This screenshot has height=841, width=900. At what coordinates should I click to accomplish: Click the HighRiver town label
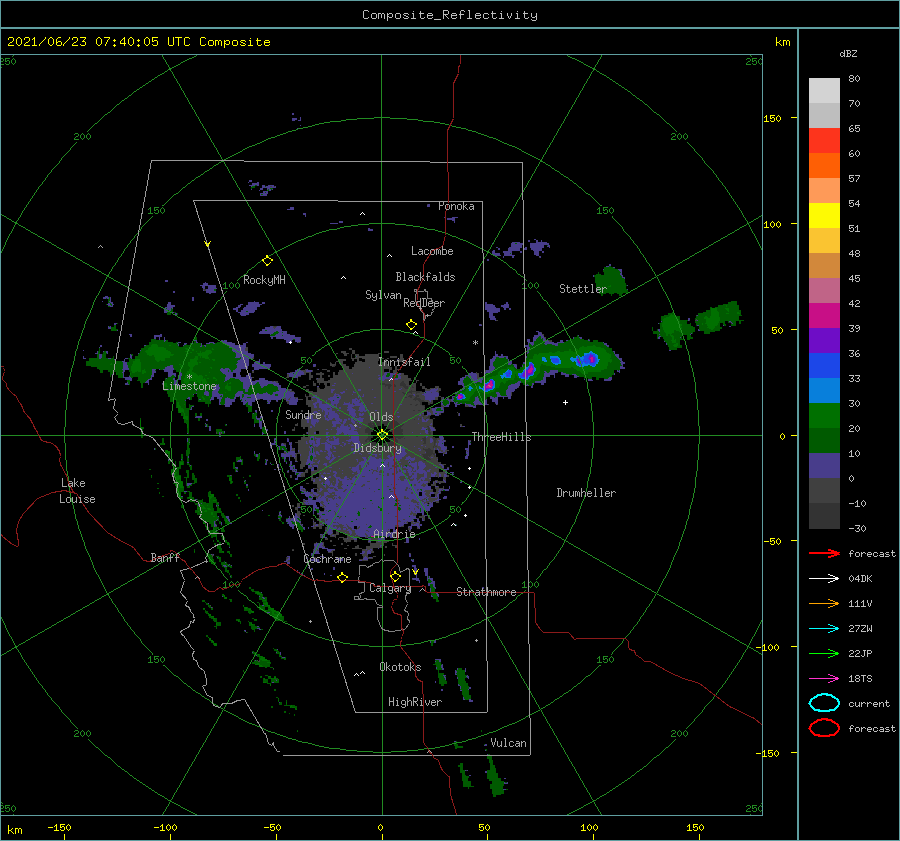415,702
